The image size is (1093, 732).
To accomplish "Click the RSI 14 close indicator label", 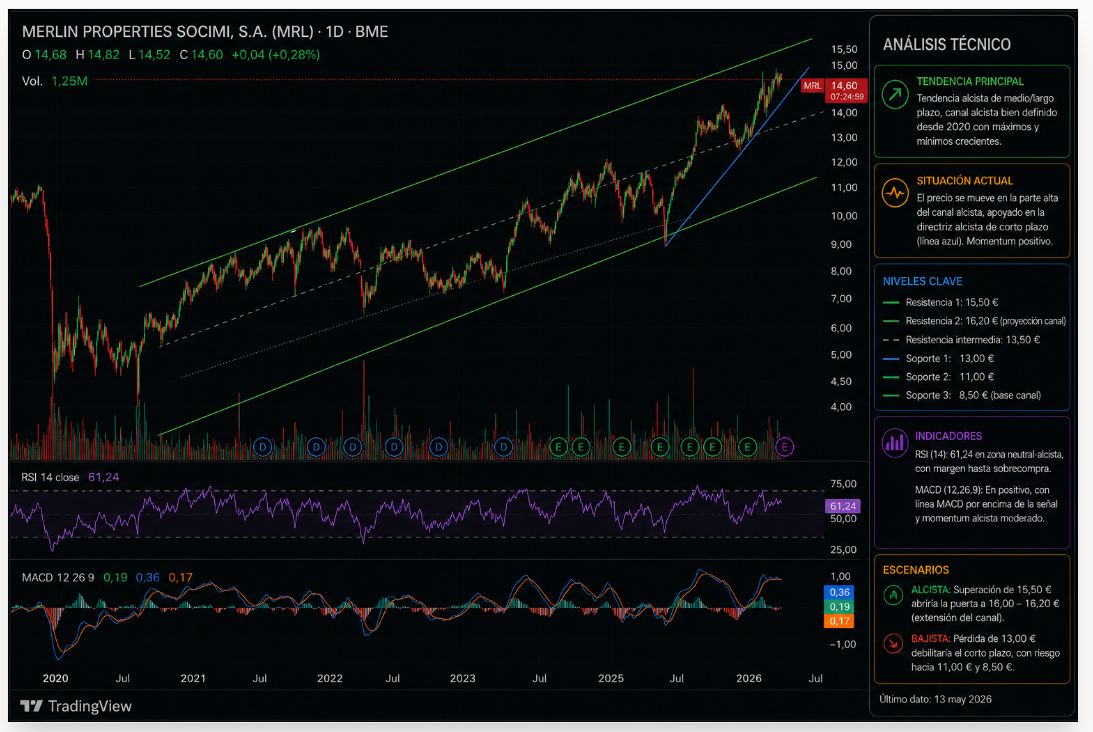I will [50, 478].
